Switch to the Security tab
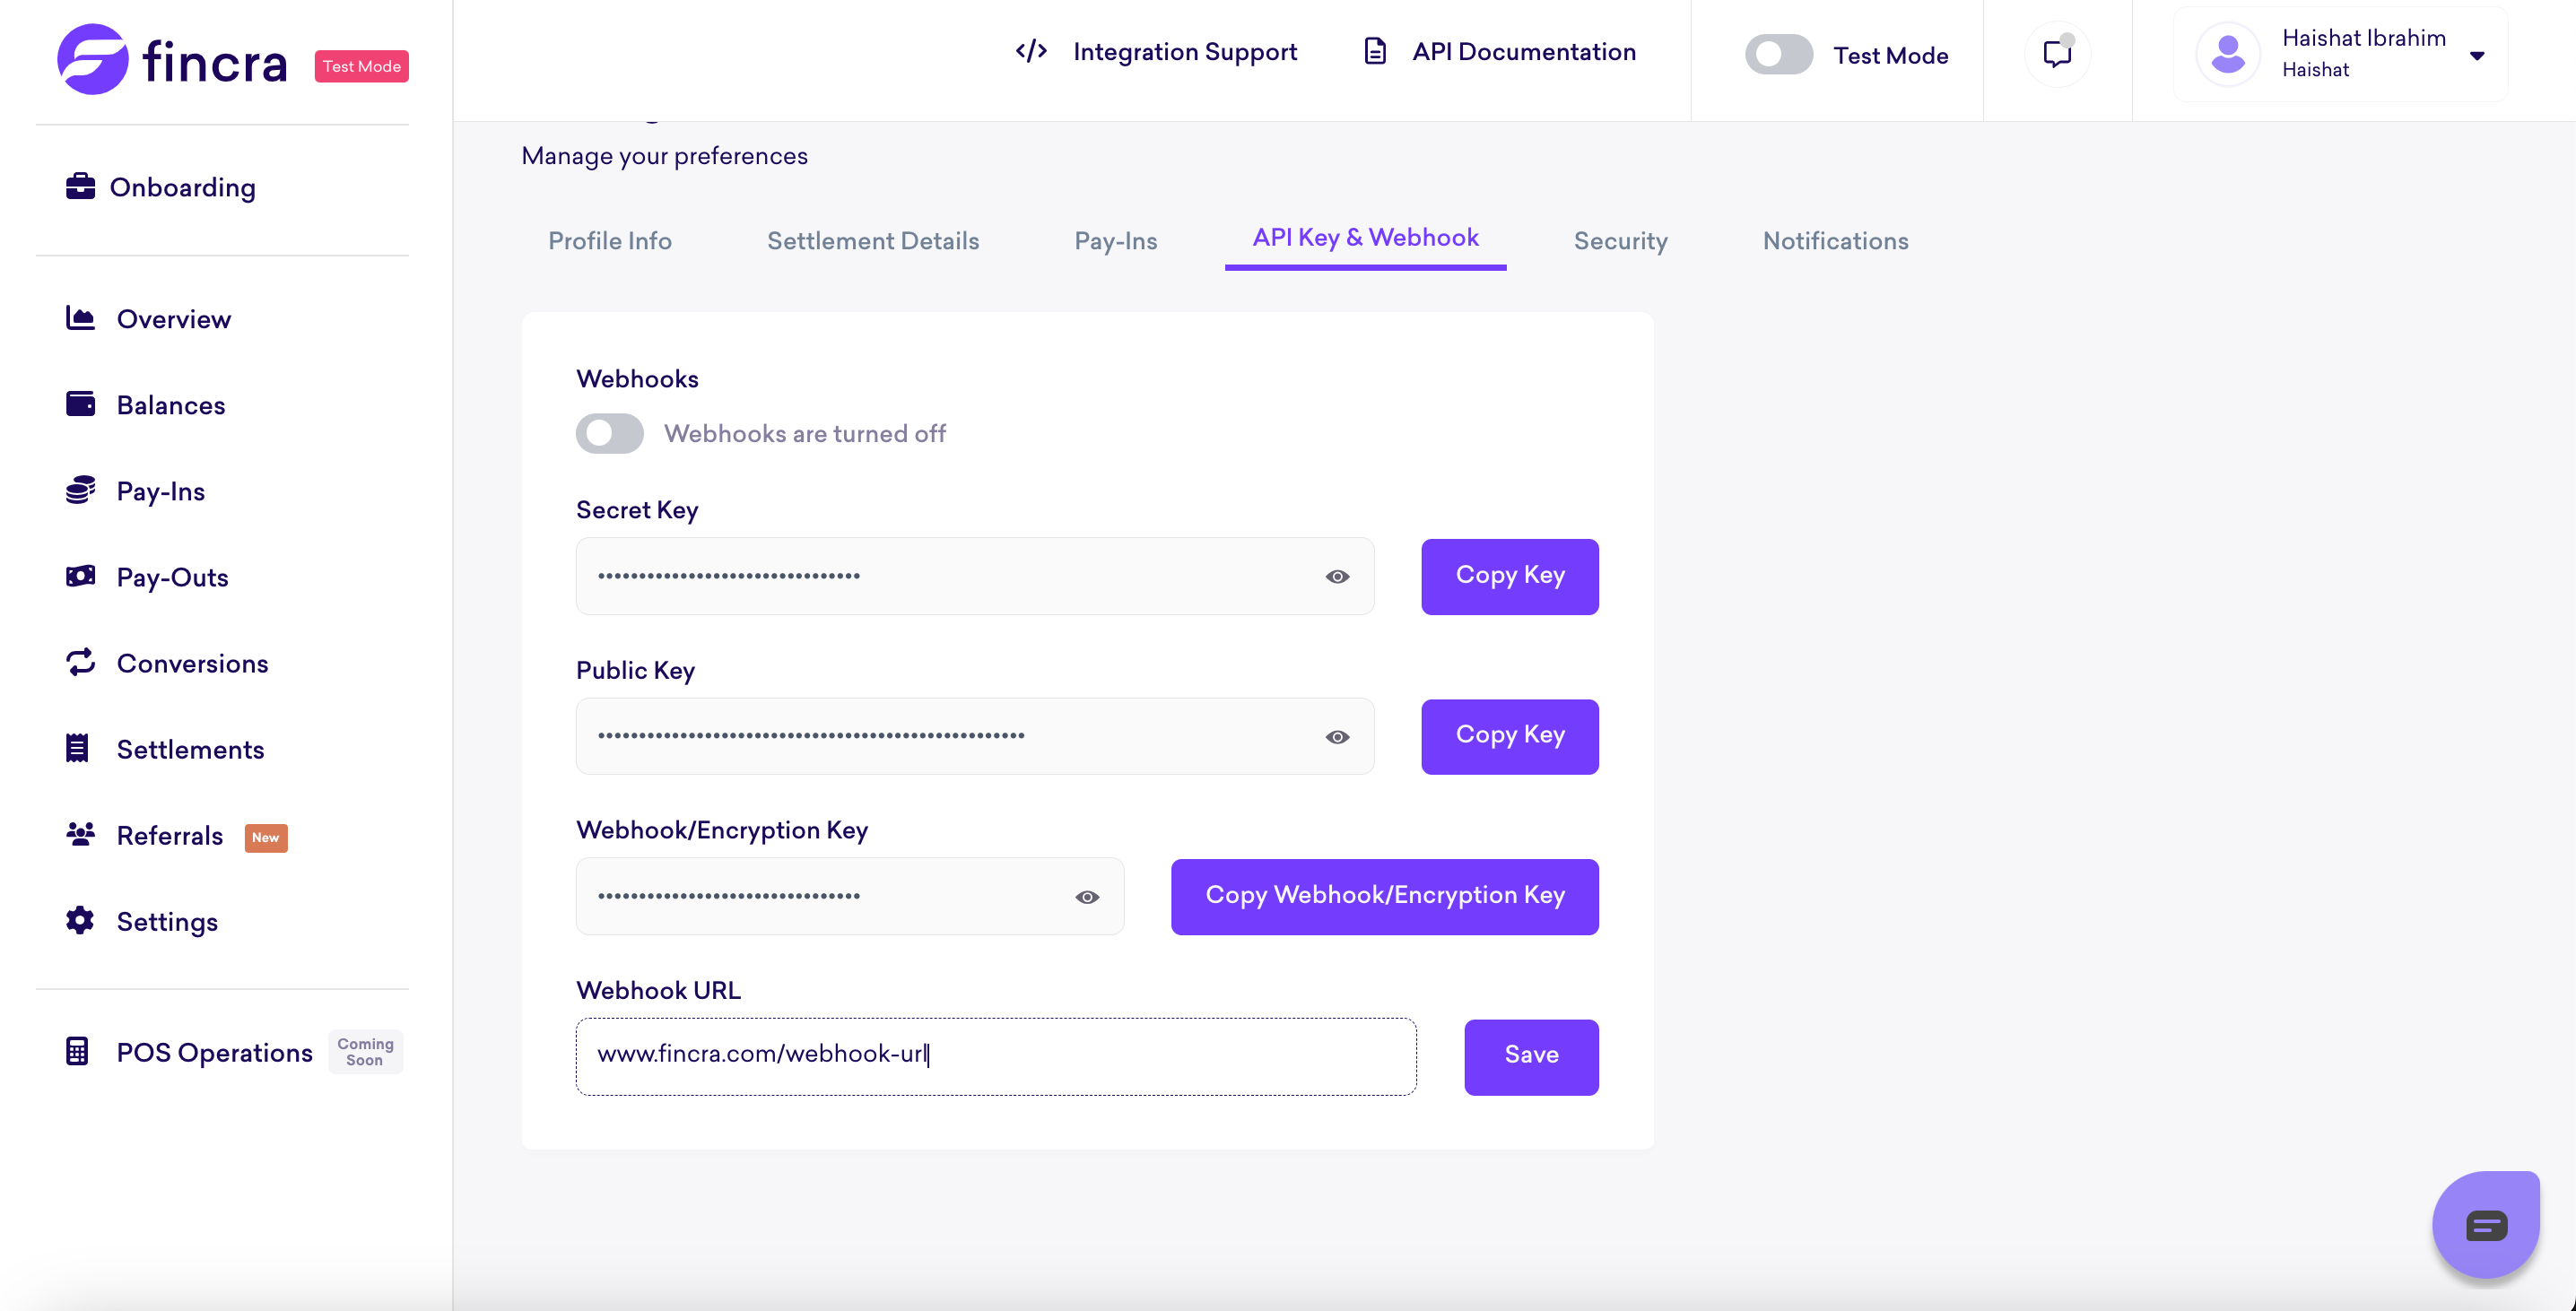The image size is (2576, 1311). 1620,241
